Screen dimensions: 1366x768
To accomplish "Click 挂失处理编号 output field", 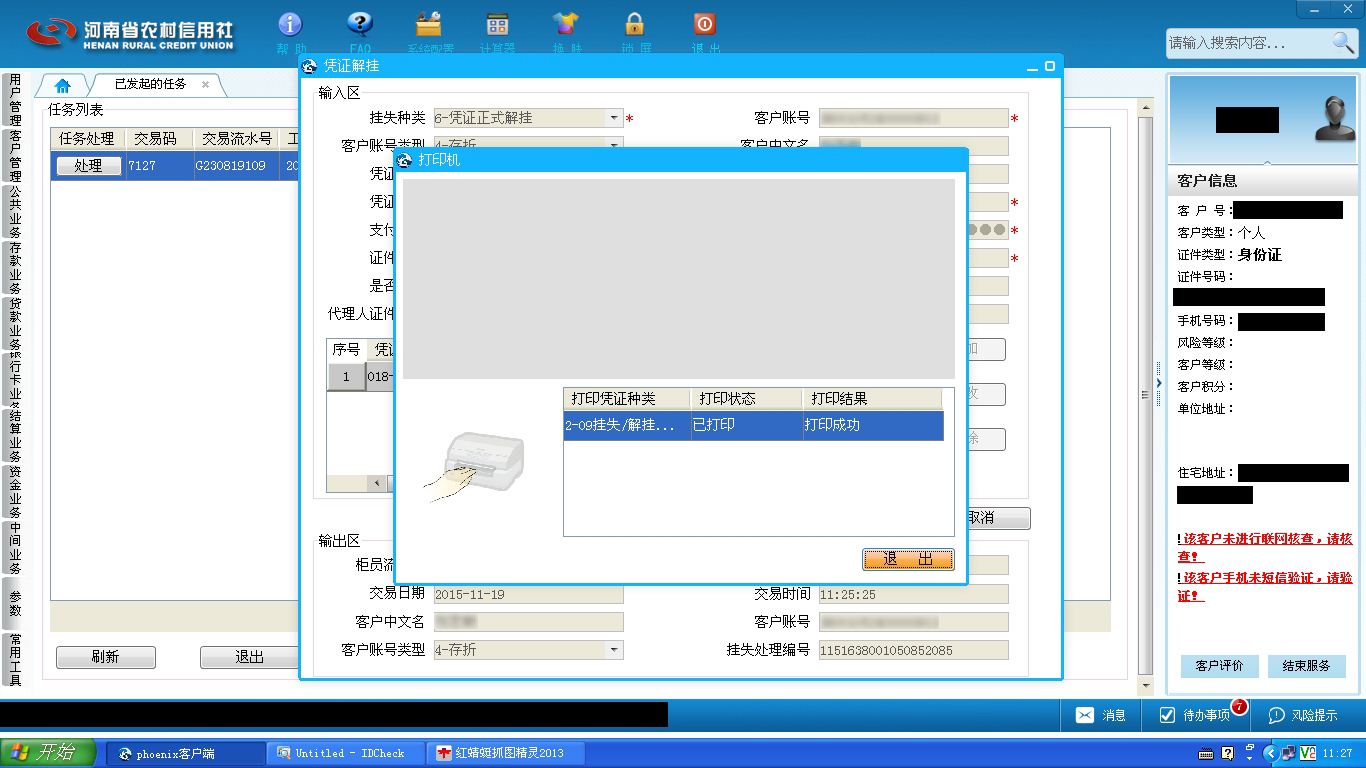I will 913,650.
